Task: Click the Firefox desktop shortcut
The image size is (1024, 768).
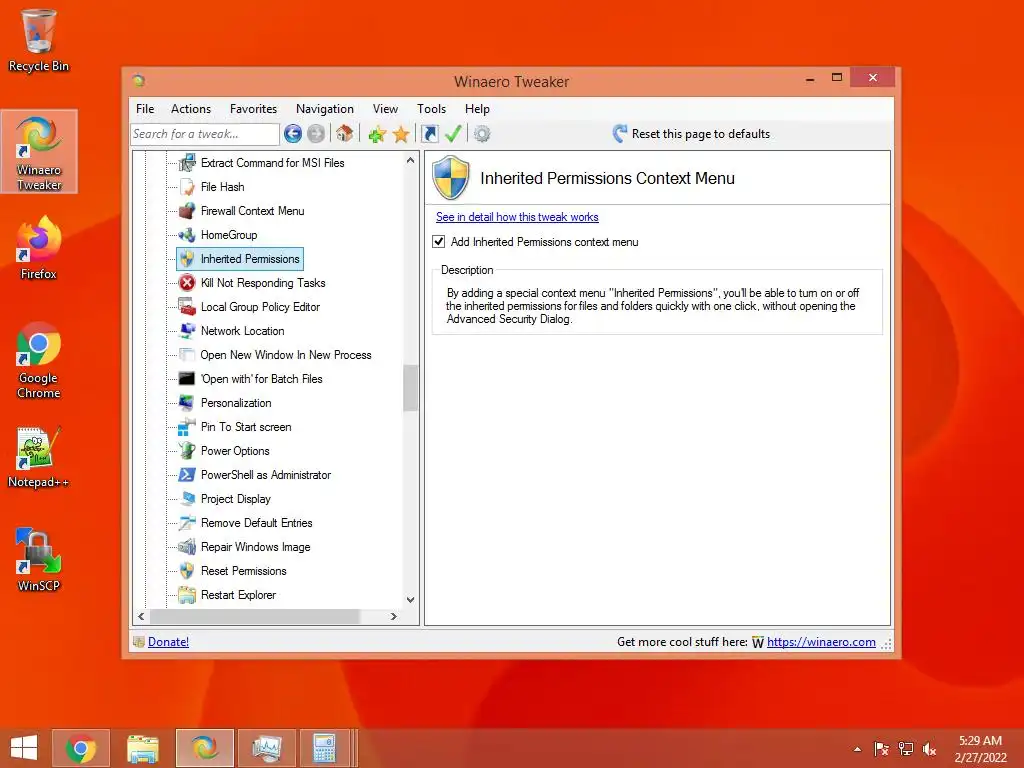Action: click(39, 249)
